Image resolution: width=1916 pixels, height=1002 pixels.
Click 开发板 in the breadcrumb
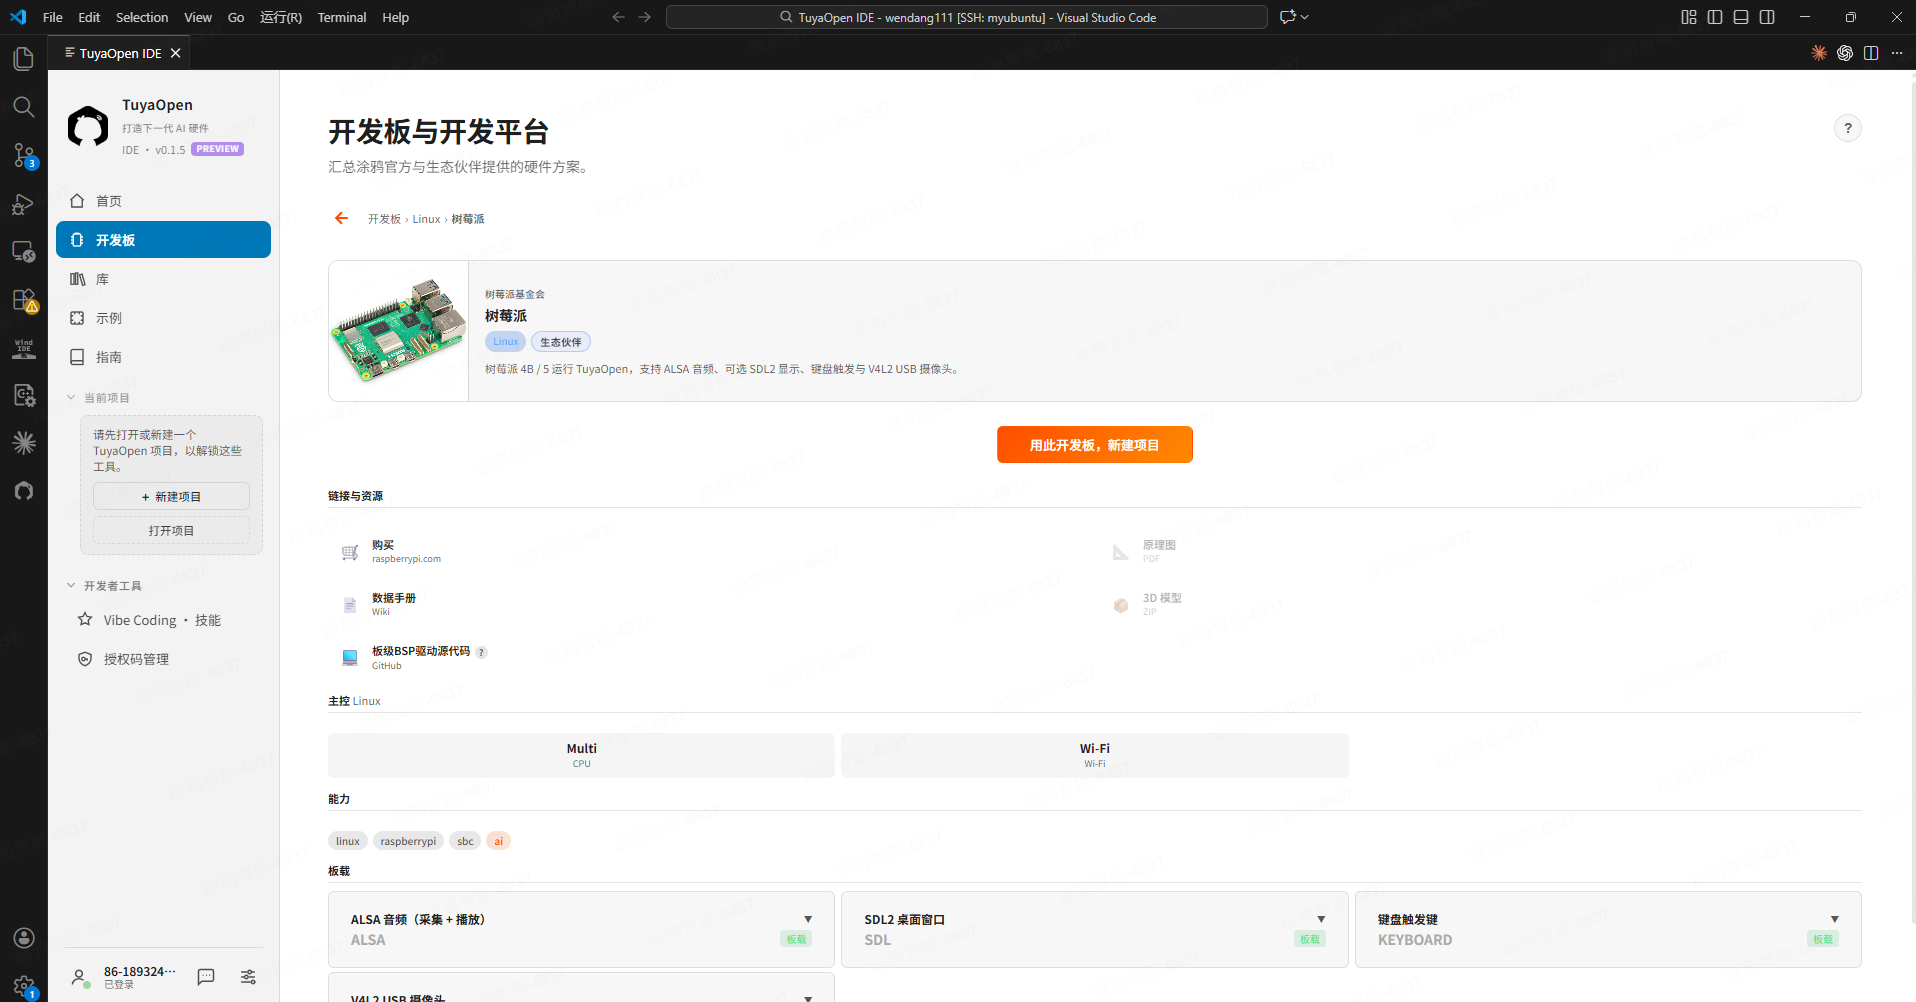(x=384, y=219)
